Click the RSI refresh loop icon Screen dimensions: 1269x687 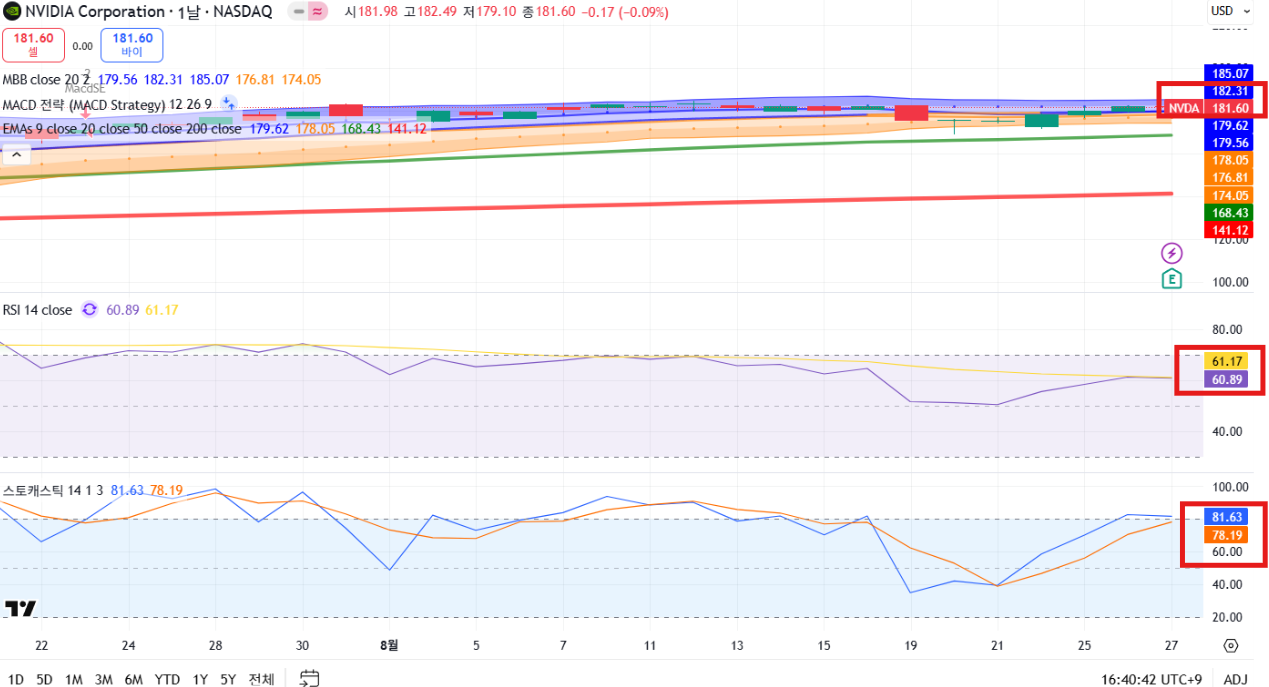(x=90, y=310)
